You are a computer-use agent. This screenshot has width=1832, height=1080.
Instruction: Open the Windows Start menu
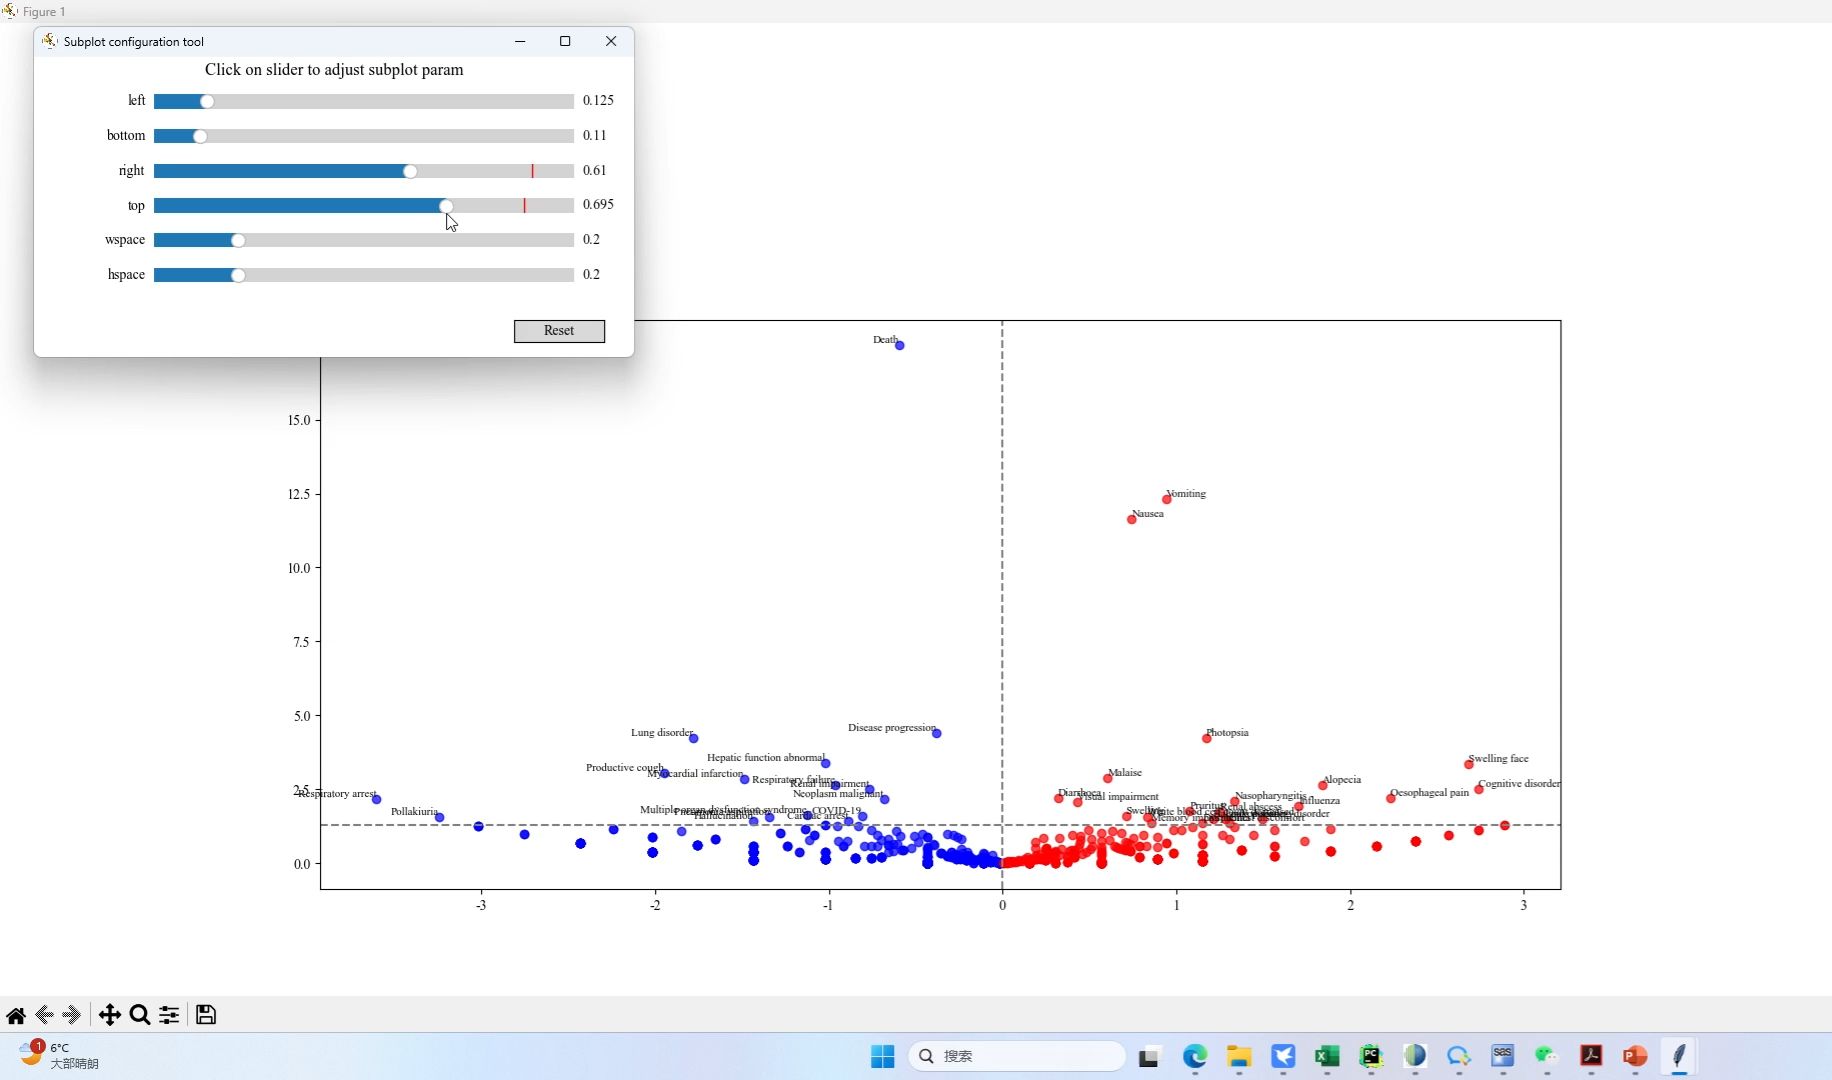883,1056
